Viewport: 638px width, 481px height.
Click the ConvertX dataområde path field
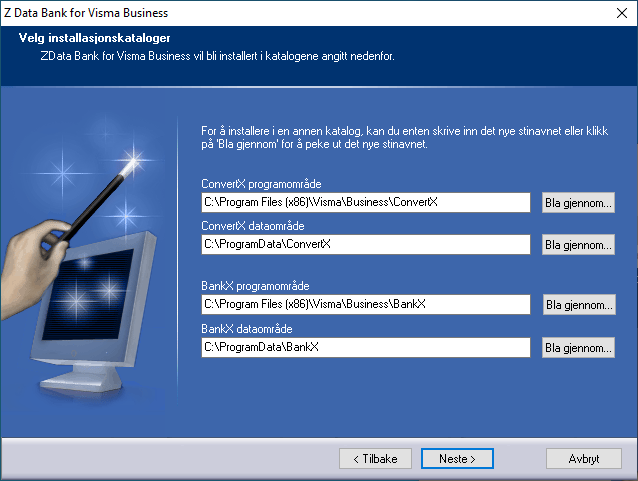coord(365,244)
